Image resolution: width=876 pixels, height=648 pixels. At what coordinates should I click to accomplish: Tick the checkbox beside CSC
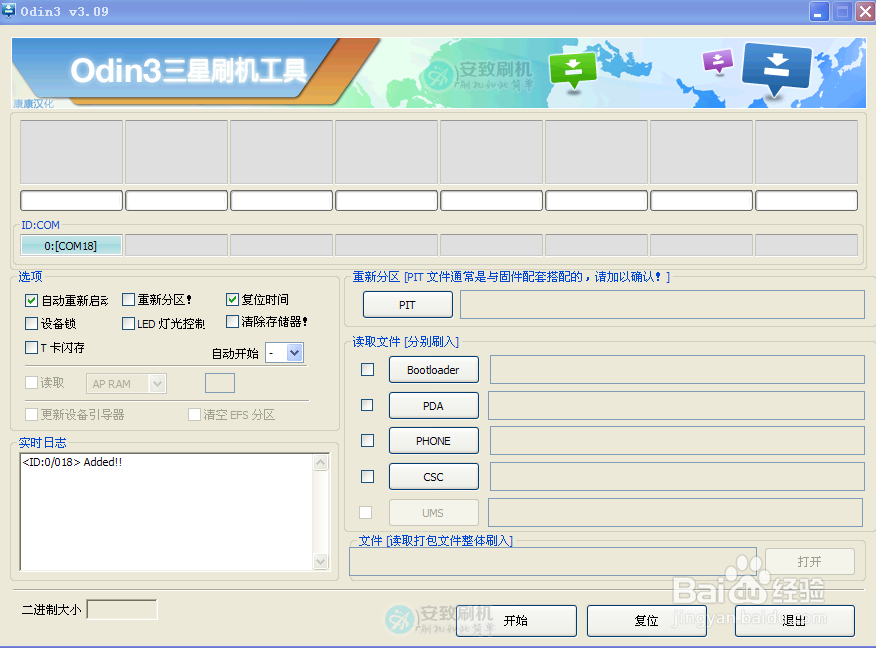click(368, 477)
